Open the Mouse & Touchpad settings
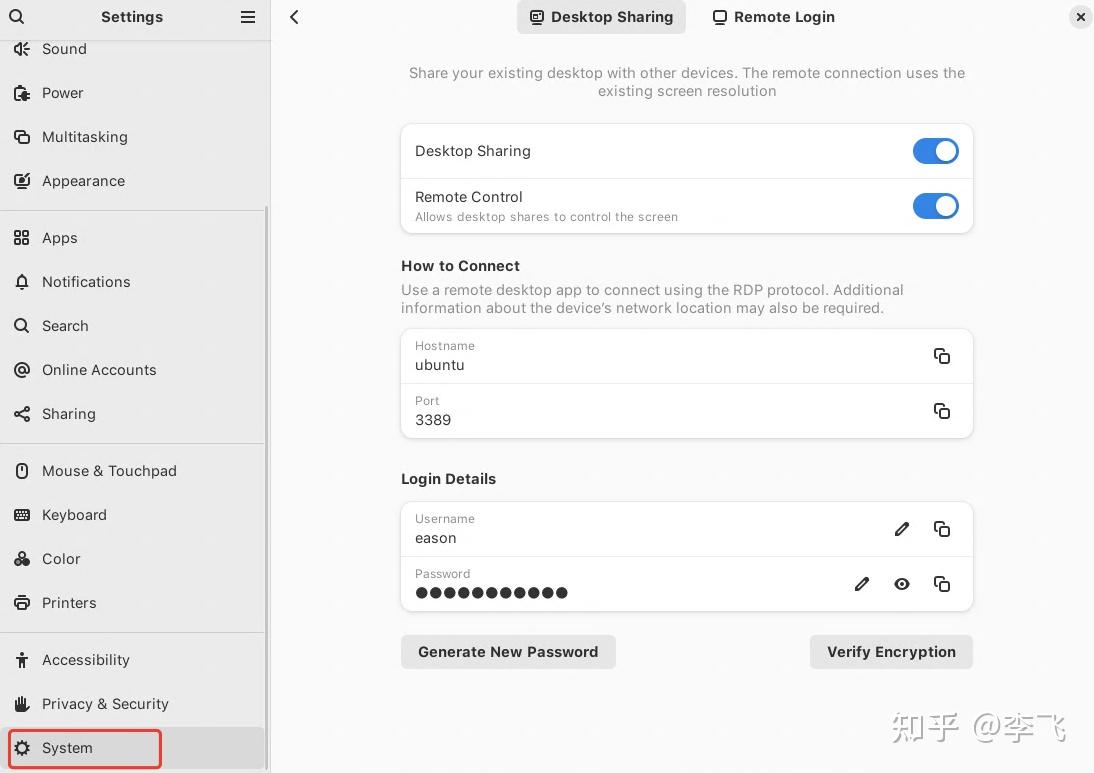Image resolution: width=1094 pixels, height=773 pixels. (109, 471)
